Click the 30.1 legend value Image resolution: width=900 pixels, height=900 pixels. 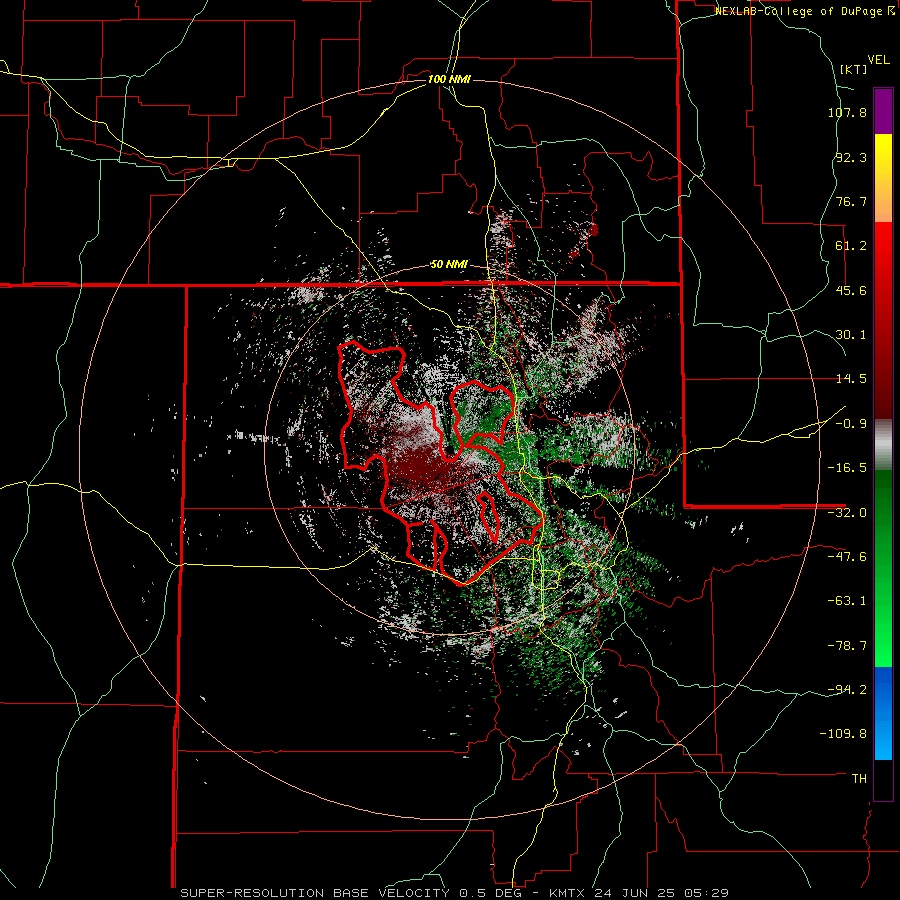[x=851, y=335]
